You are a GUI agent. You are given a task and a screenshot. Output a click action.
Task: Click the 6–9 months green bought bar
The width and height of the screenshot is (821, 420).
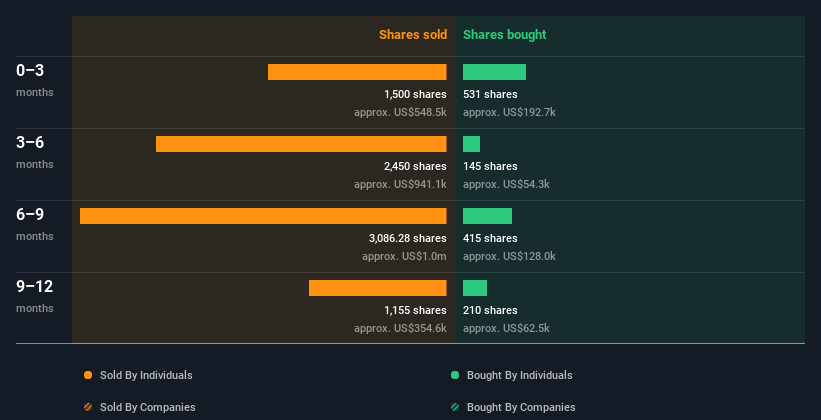pos(487,216)
